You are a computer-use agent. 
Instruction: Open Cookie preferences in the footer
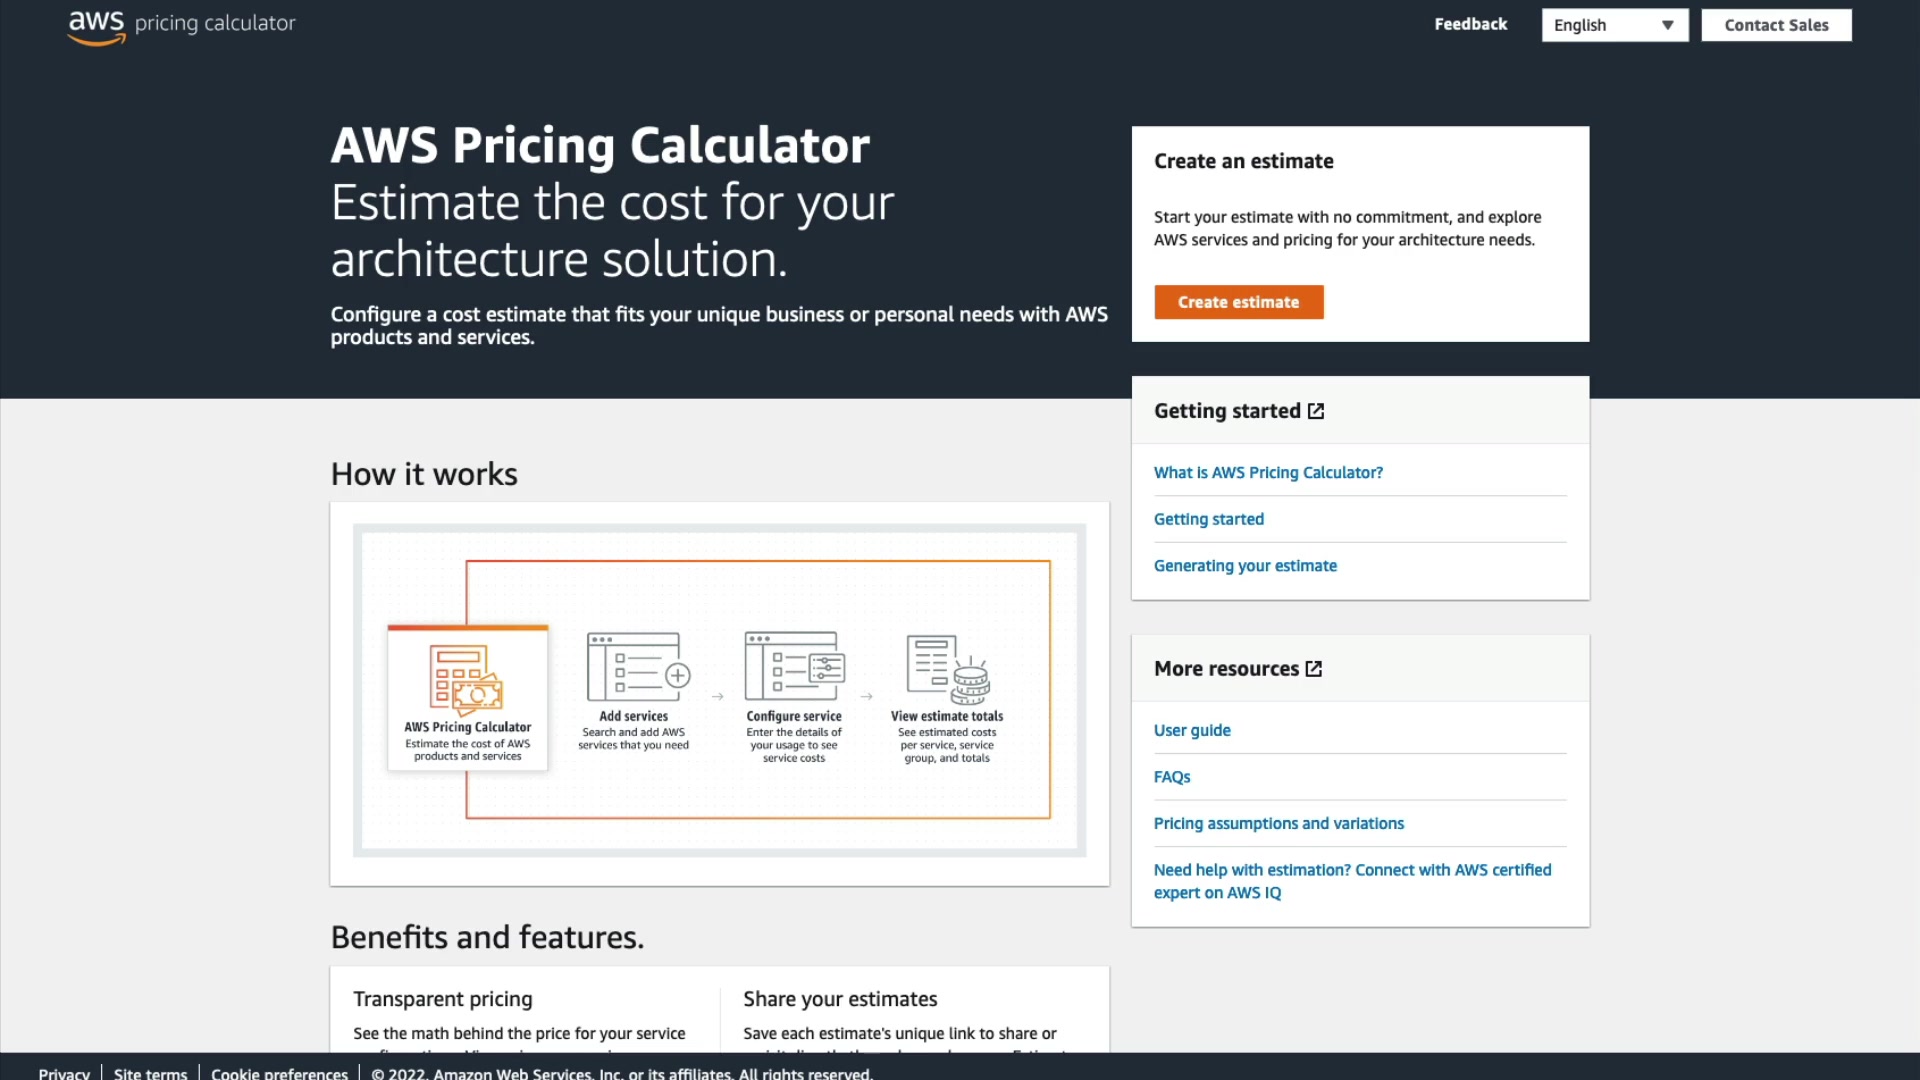point(279,1073)
